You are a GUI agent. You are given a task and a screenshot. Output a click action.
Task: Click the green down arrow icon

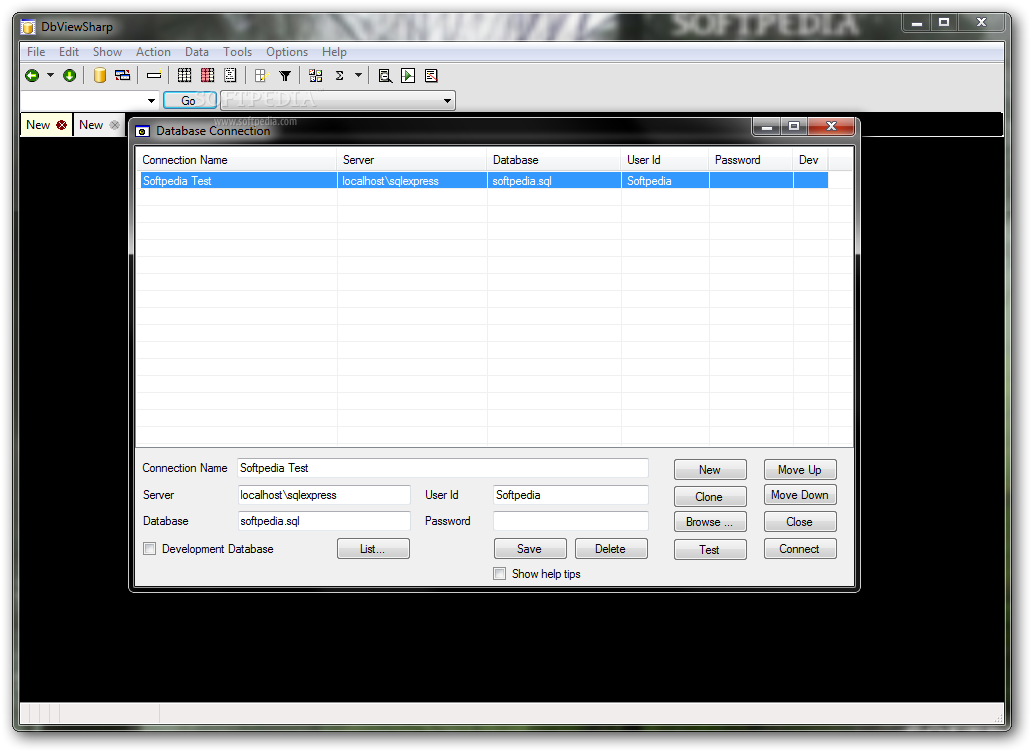[69, 76]
